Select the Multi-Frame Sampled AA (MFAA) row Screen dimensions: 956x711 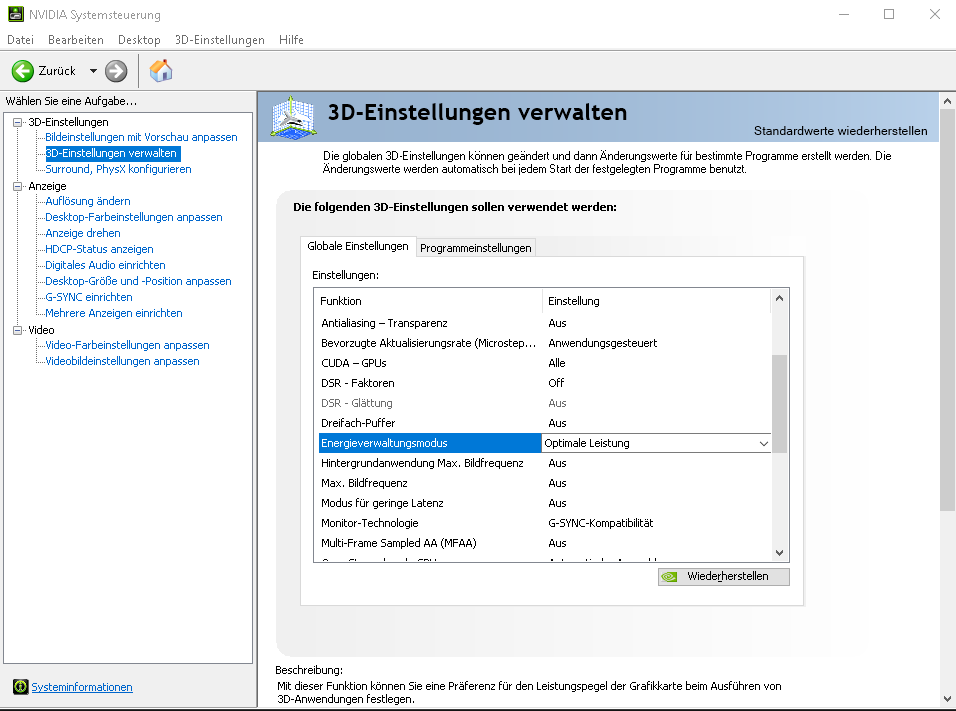click(x=544, y=543)
